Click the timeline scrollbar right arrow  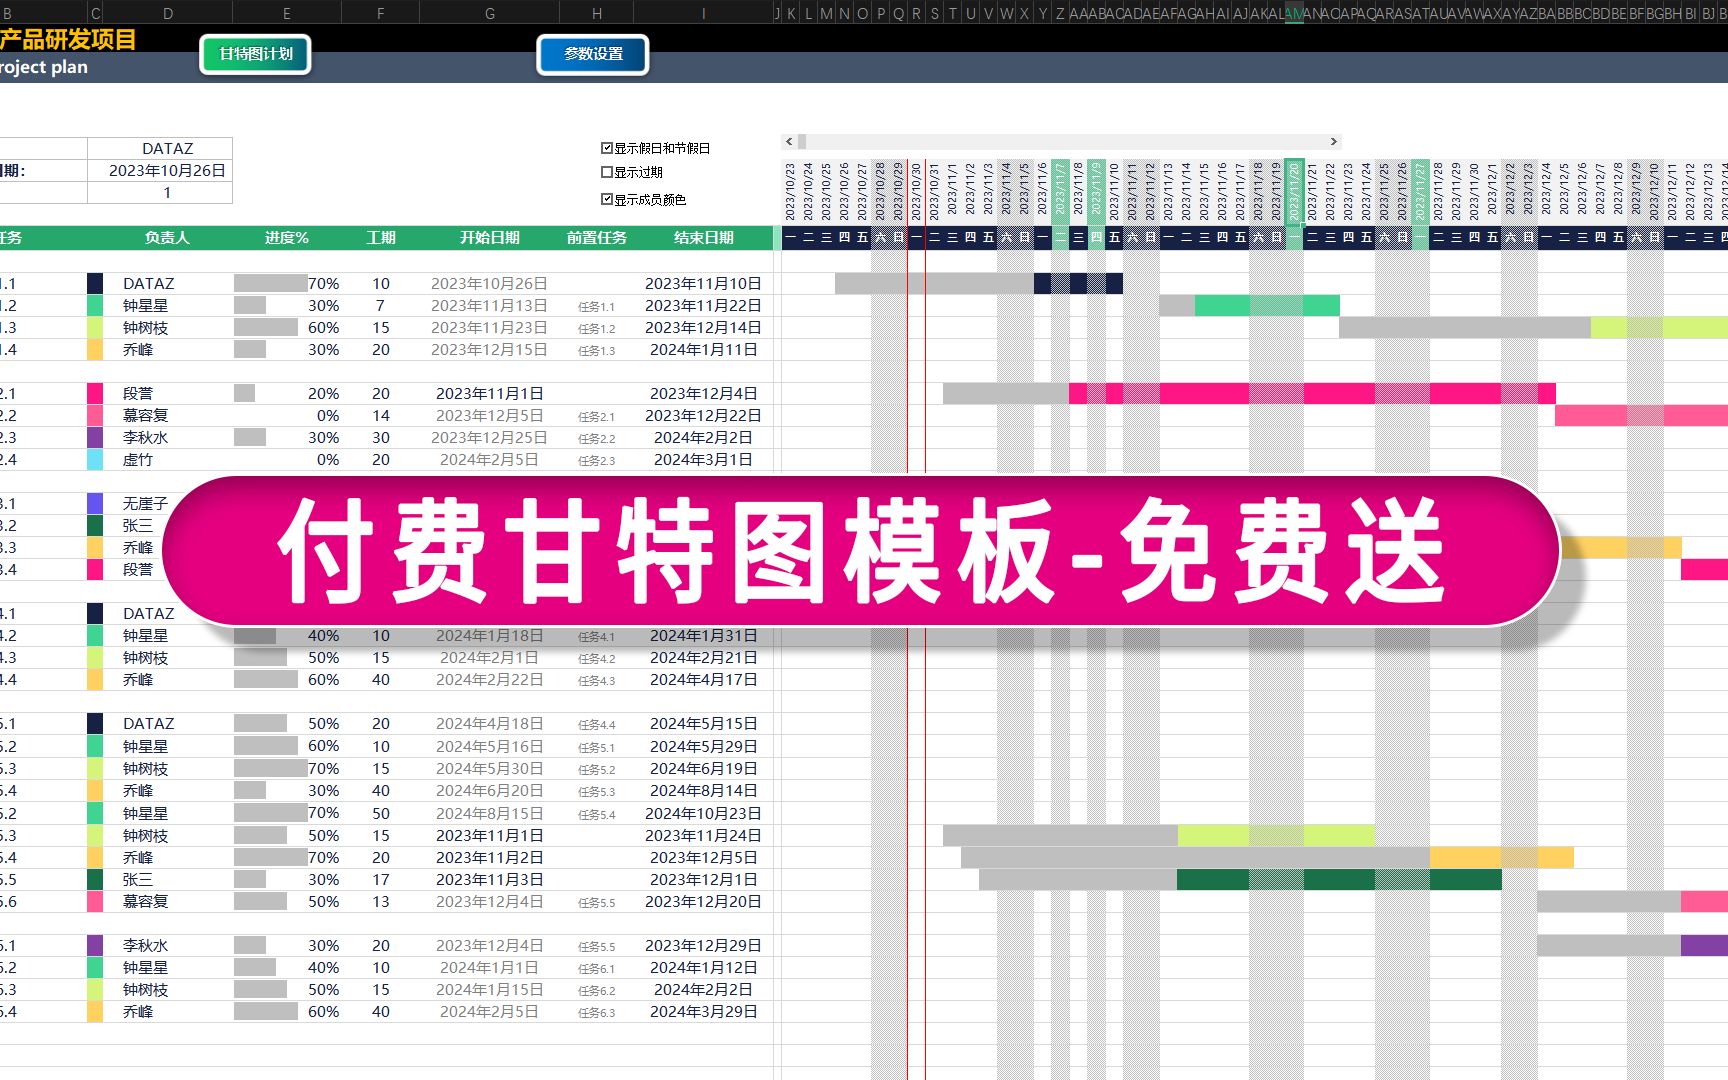tap(1332, 142)
